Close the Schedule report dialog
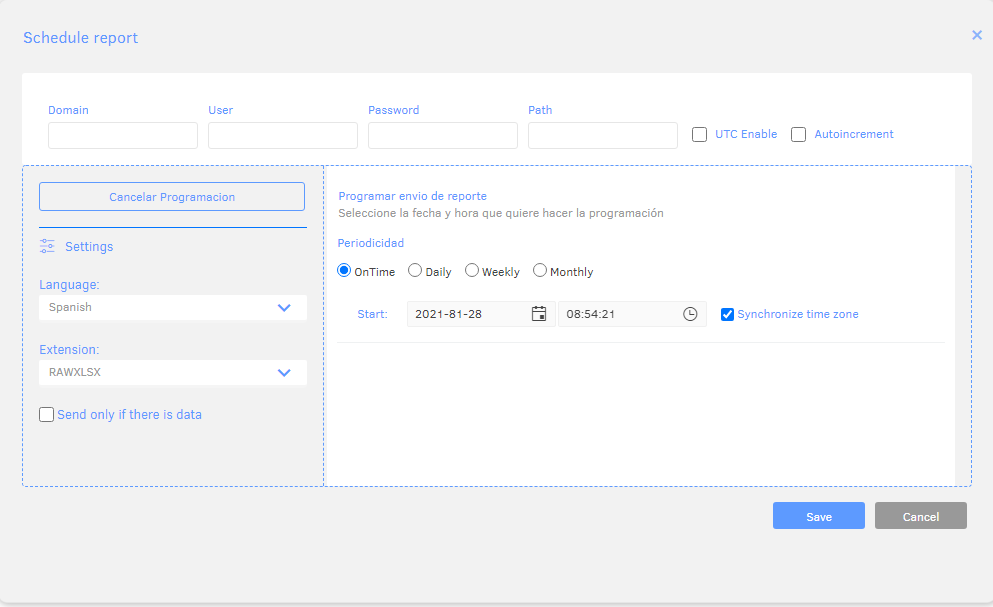Viewport: 993px width, 607px height. 977,35
